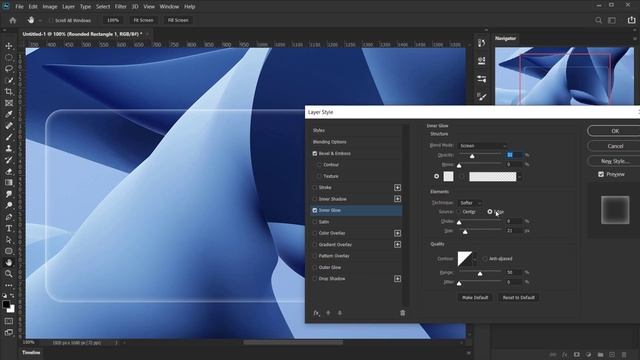Image resolution: width=640 pixels, height=360 pixels.
Task: Click the plus icon beside Drop Shadow
Action: tap(397, 279)
